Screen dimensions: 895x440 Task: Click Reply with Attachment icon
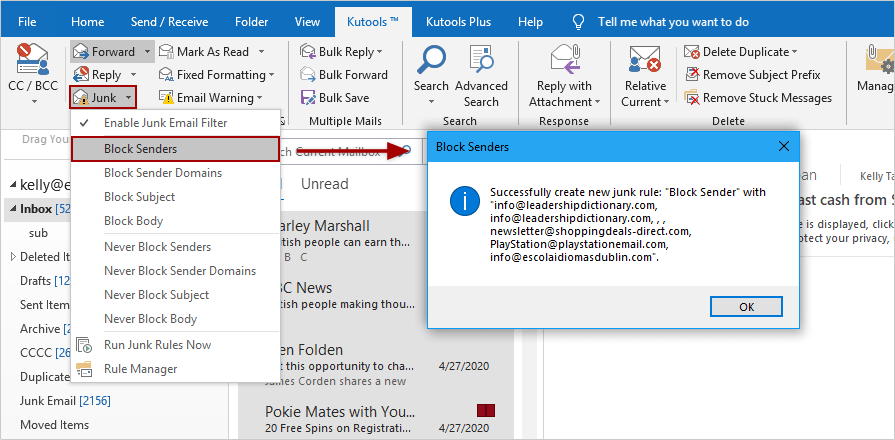(565, 60)
